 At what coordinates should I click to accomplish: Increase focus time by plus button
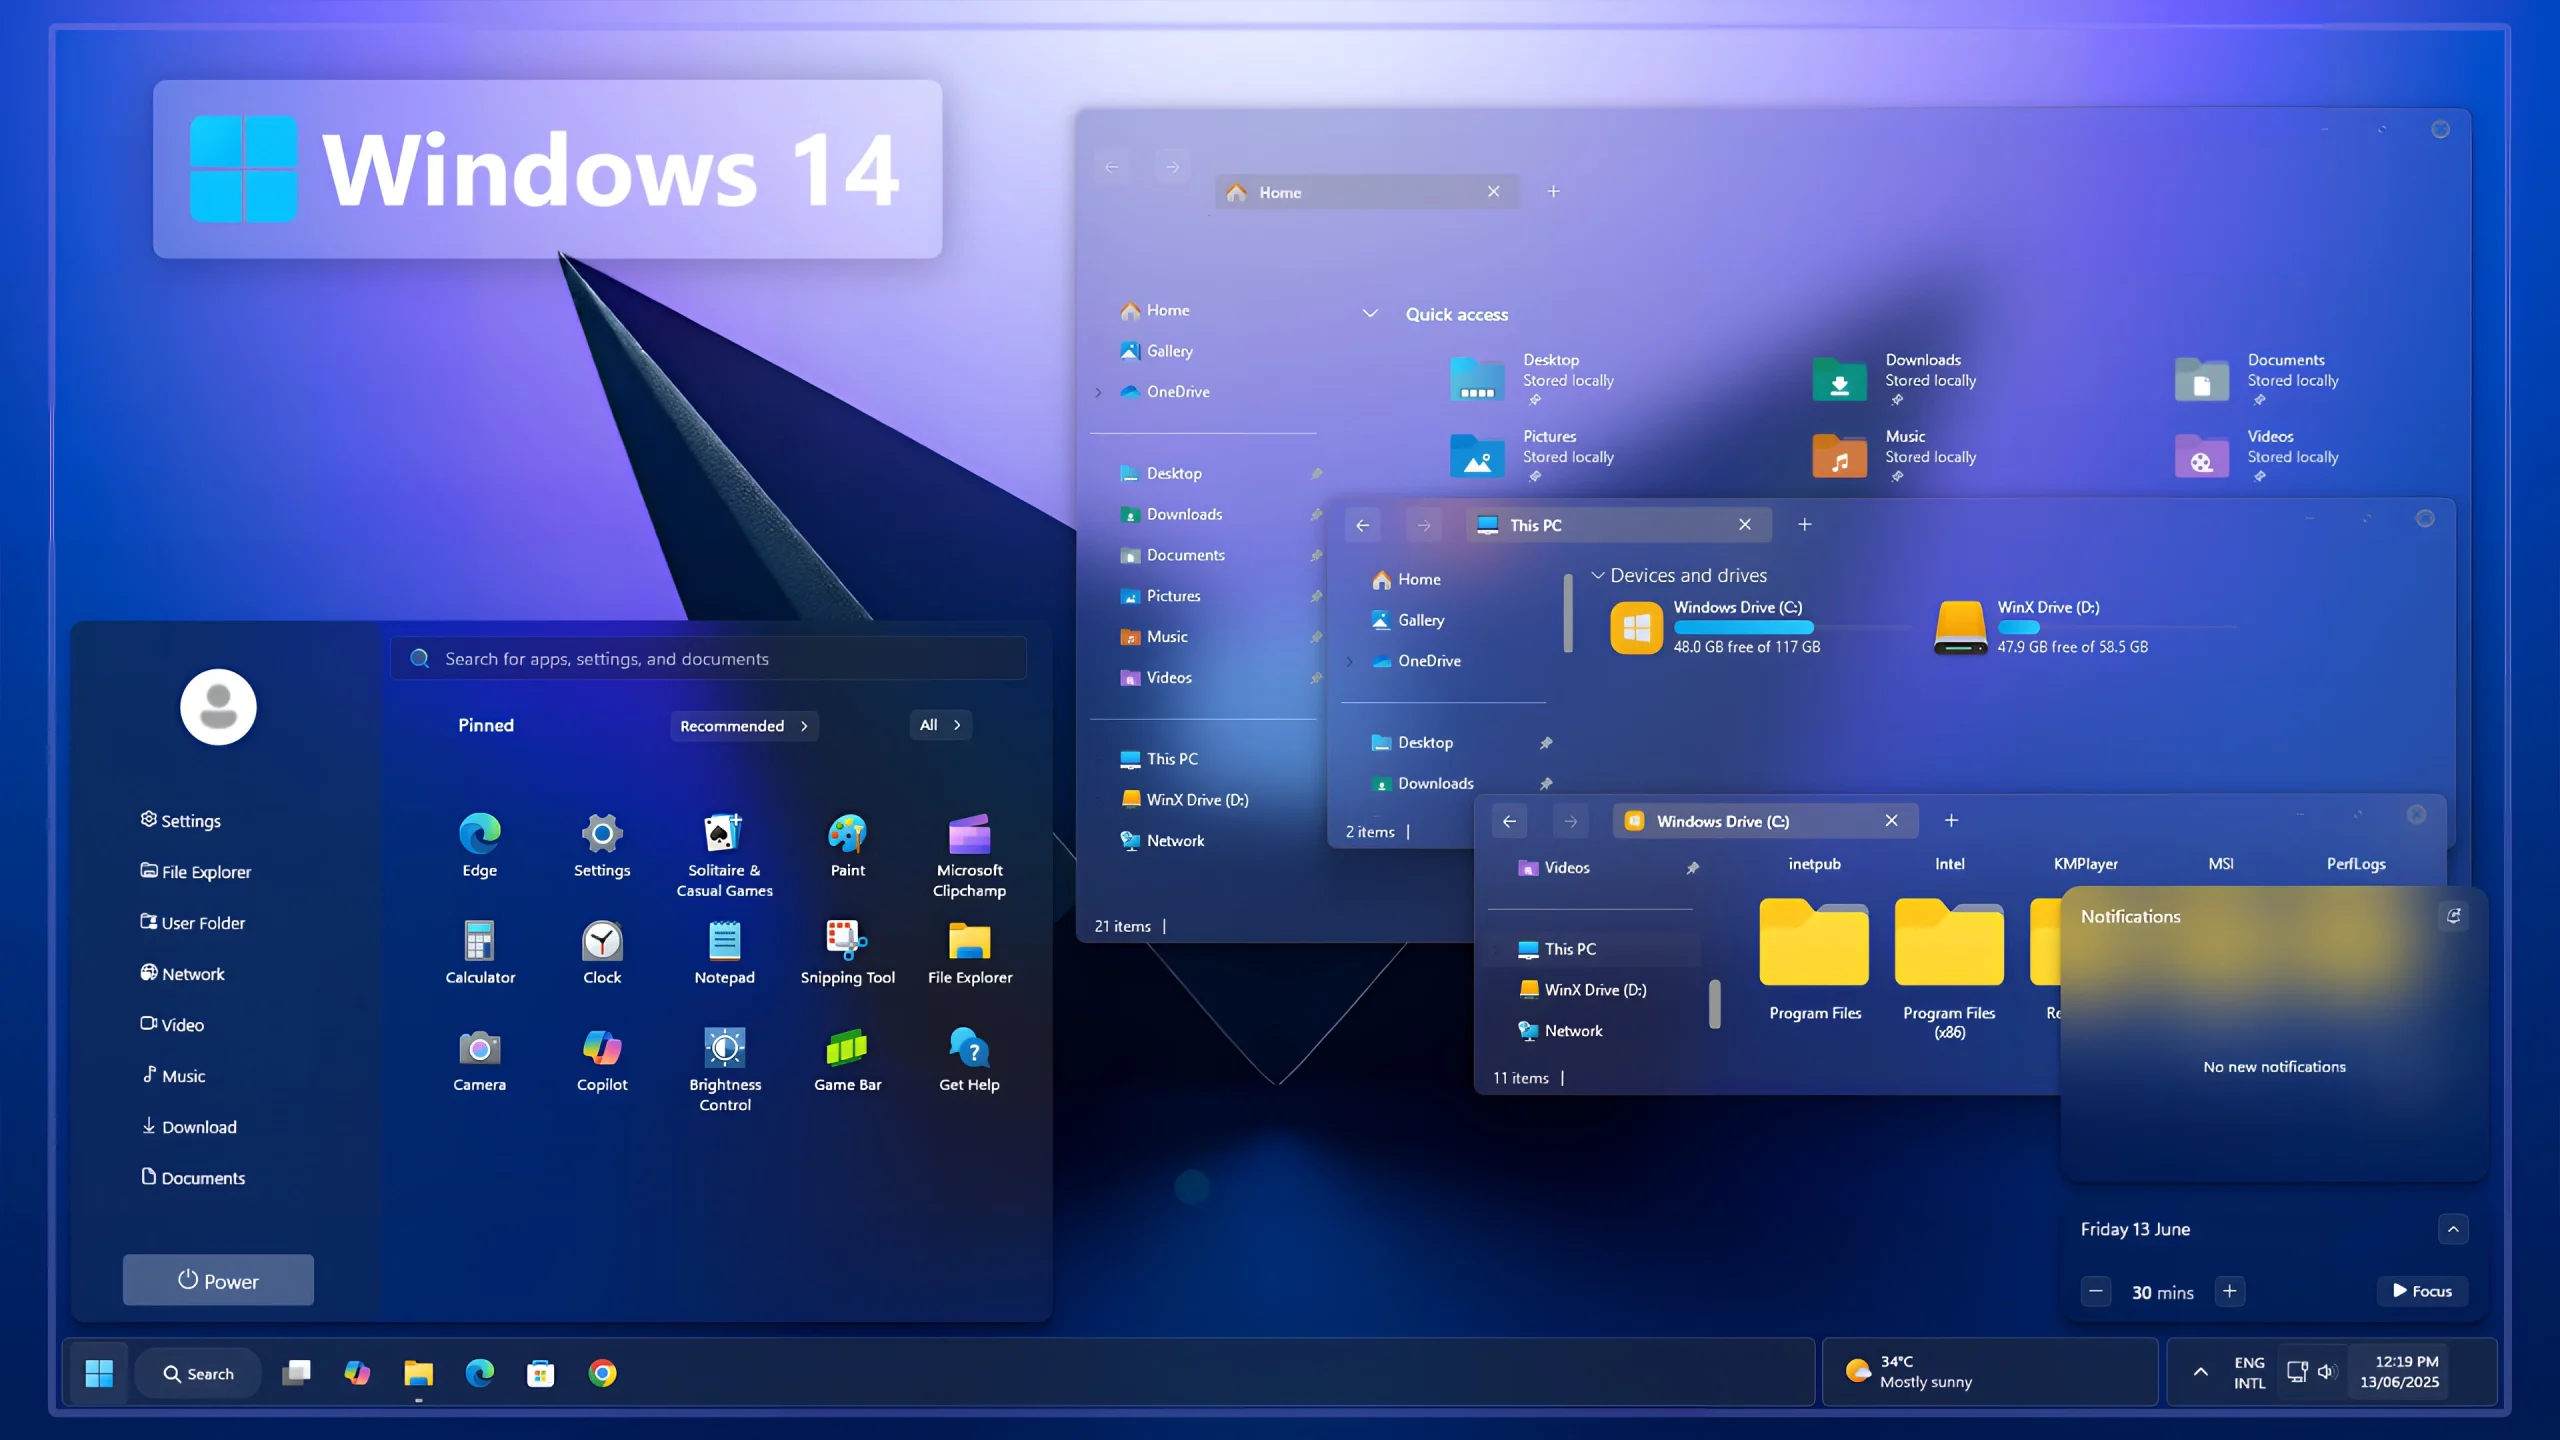tap(2229, 1291)
